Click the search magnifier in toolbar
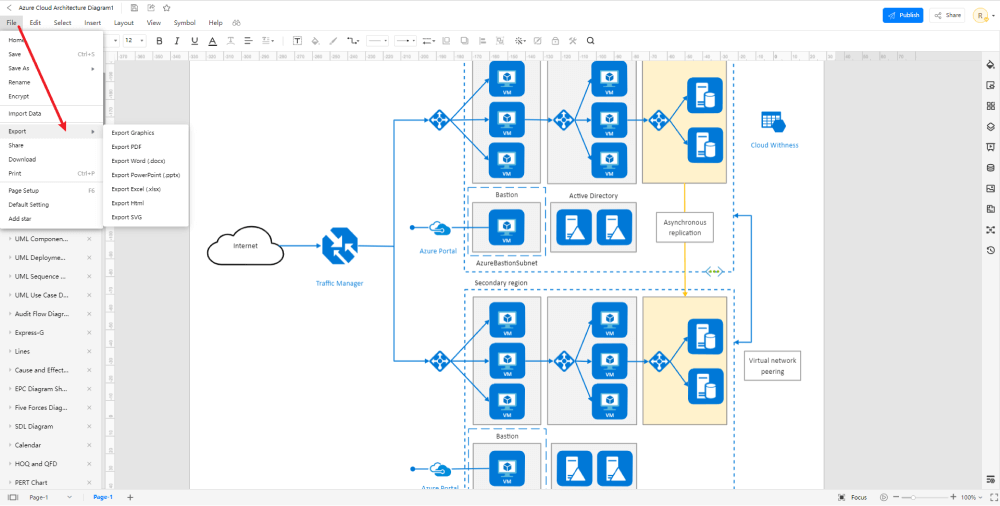The width and height of the screenshot is (1000, 506). [x=591, y=41]
